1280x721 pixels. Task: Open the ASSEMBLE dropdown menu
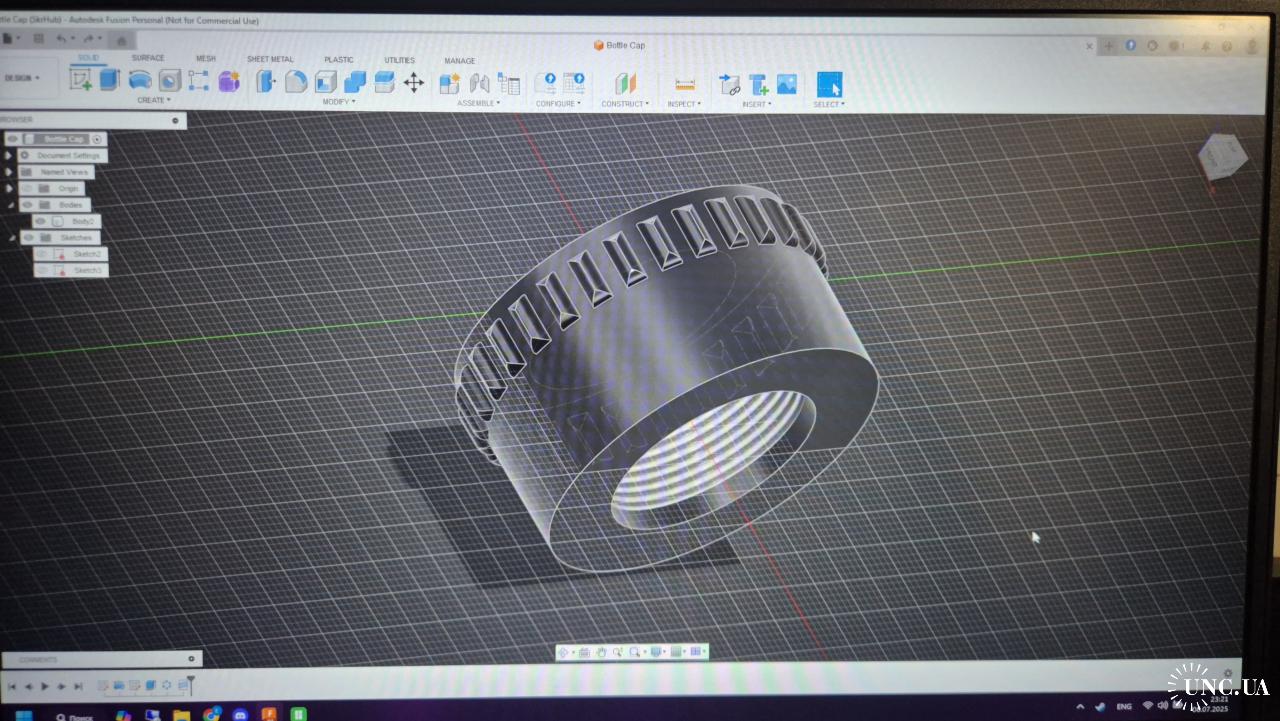(478, 103)
